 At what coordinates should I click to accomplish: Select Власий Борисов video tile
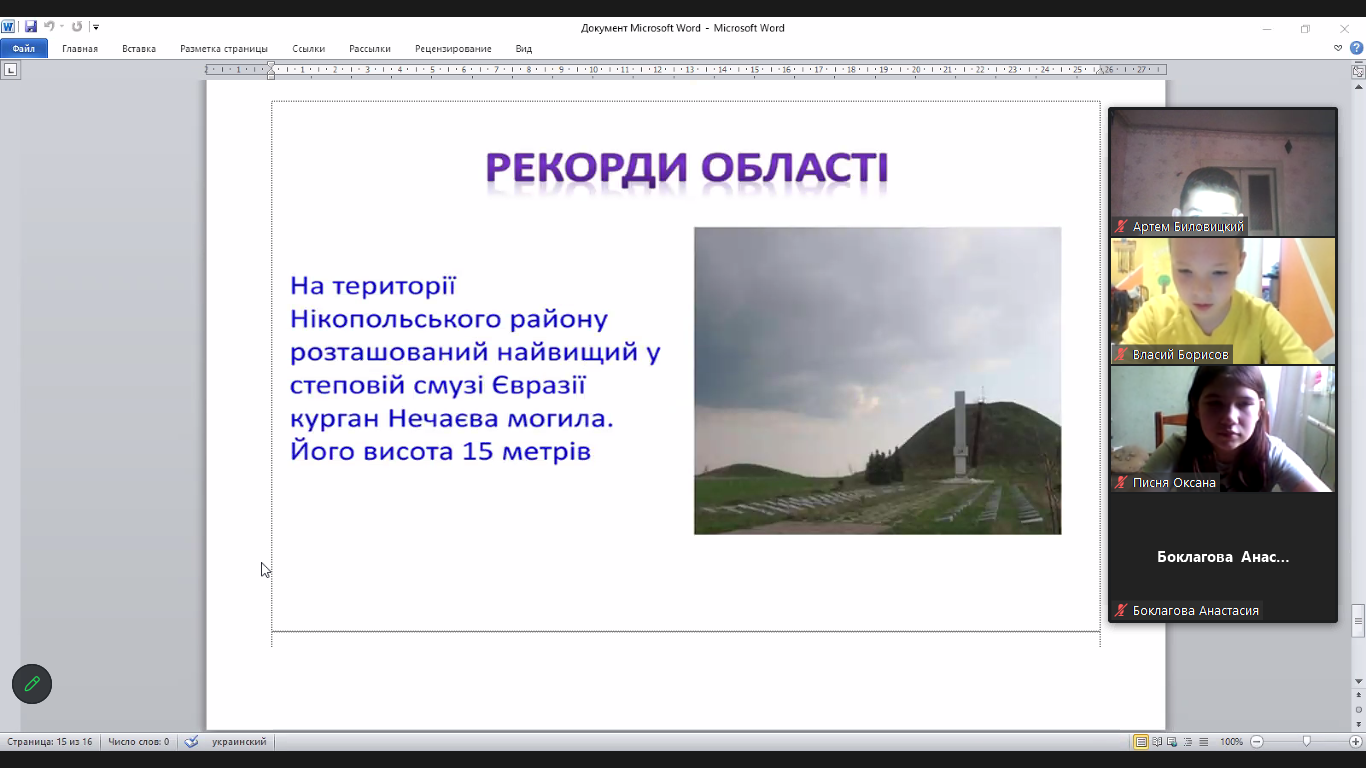point(1223,301)
